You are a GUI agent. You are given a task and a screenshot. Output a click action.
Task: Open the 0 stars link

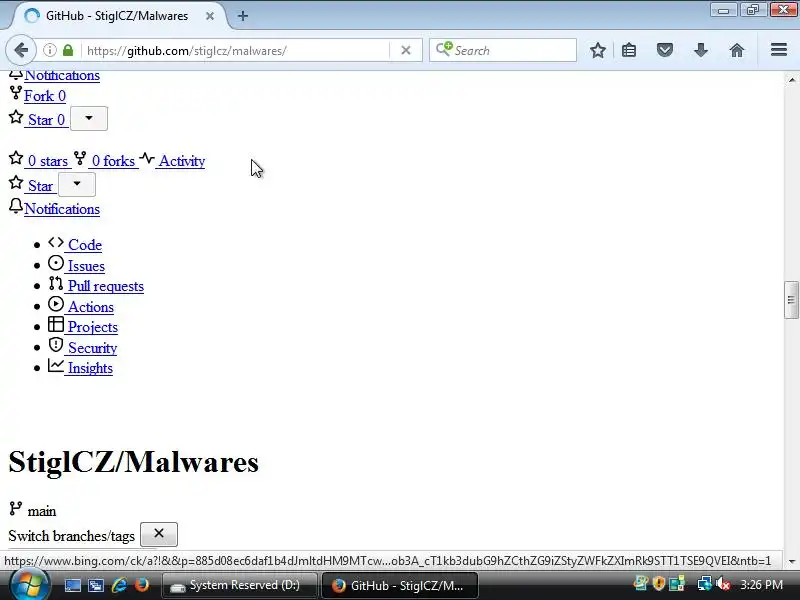point(48,161)
